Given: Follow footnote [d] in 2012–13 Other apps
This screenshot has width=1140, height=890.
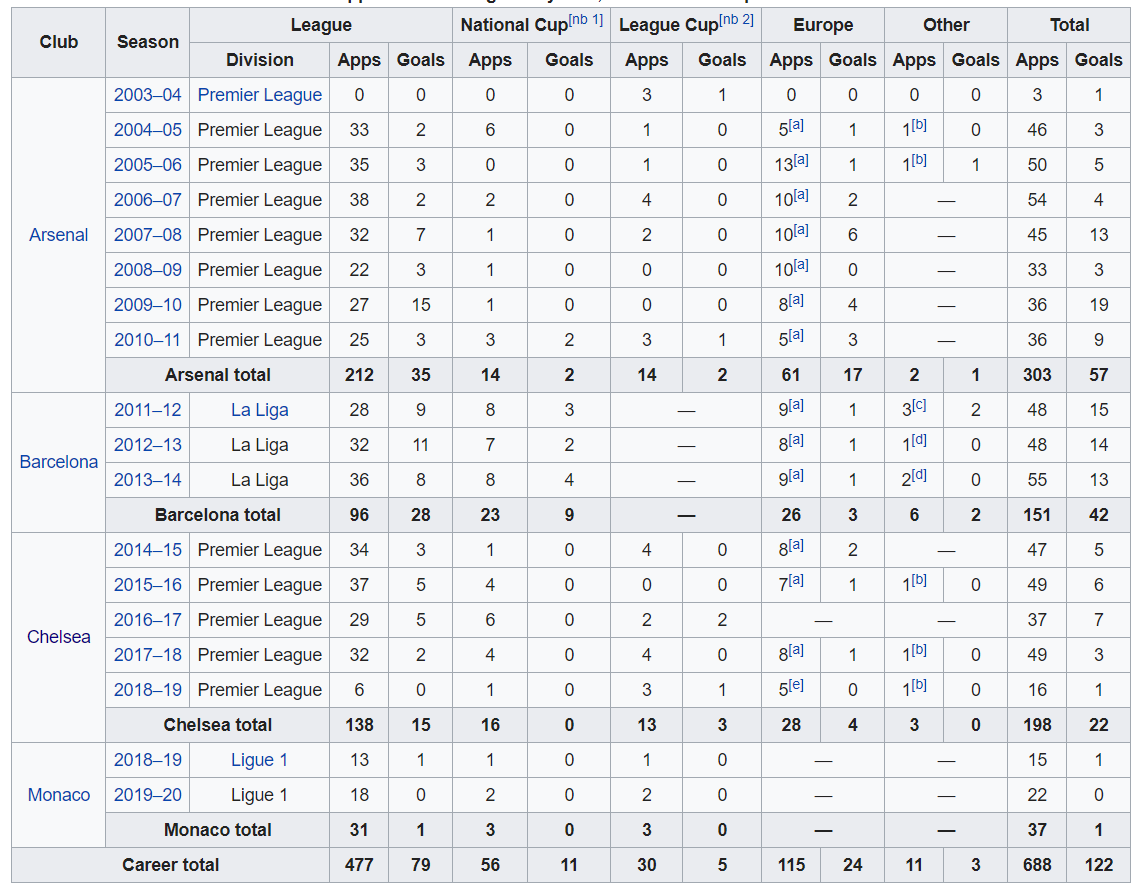Looking at the screenshot, I should [919, 440].
